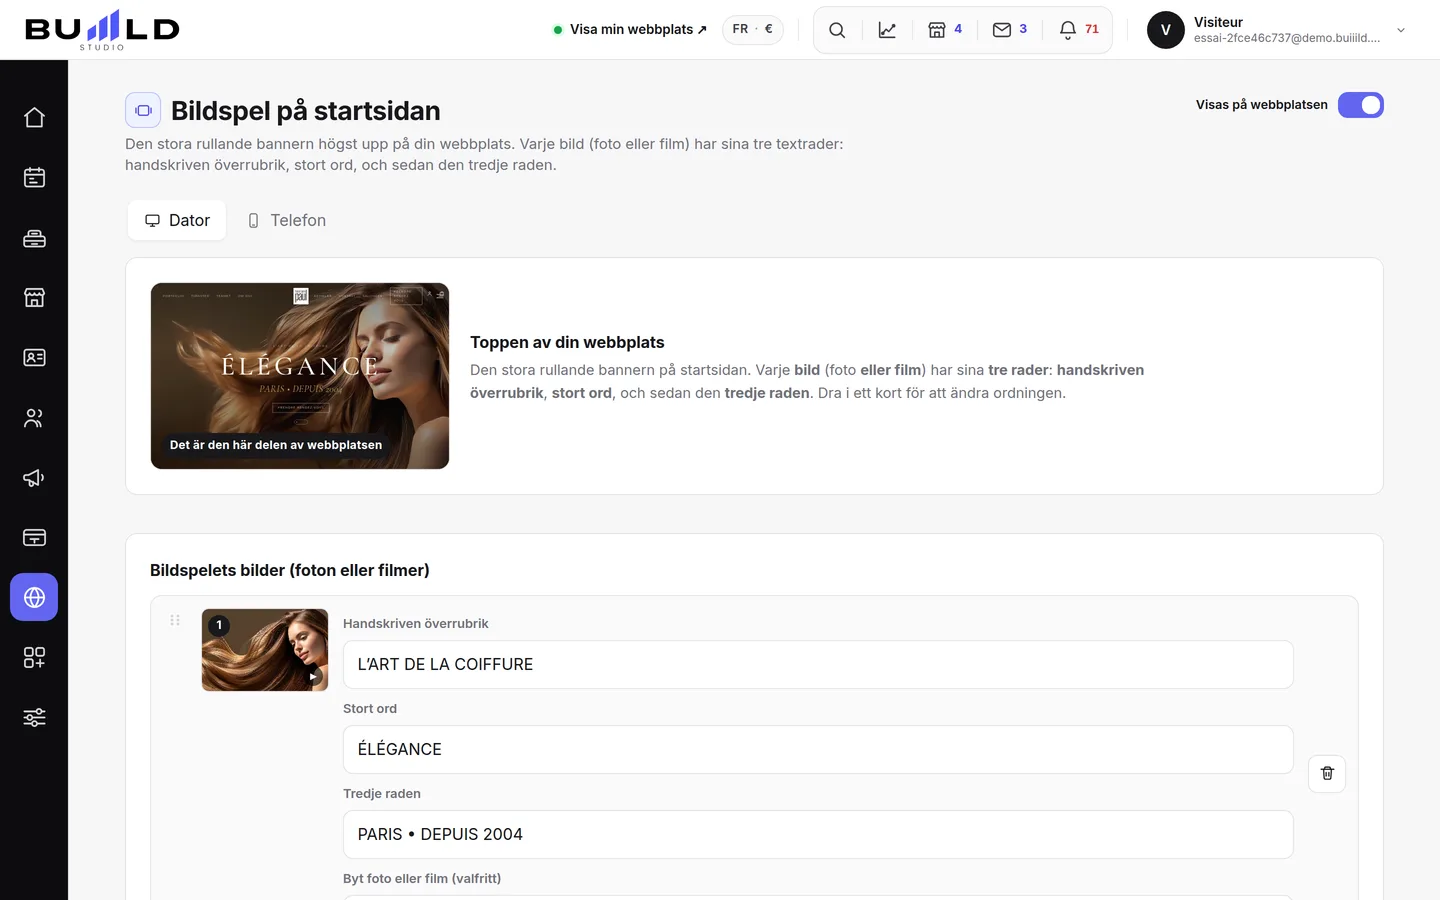Screen dimensions: 1440x900
Task: Click the Tredje raden input field
Action: [x=818, y=834]
